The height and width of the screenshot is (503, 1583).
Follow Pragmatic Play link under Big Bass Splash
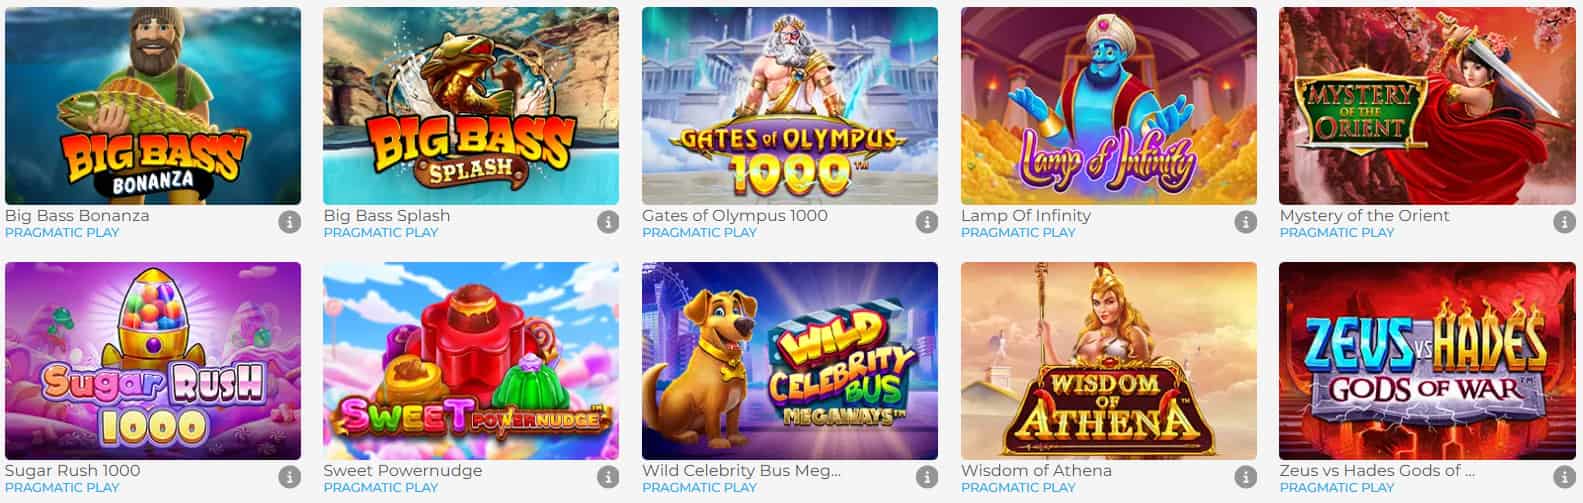[x=381, y=233]
